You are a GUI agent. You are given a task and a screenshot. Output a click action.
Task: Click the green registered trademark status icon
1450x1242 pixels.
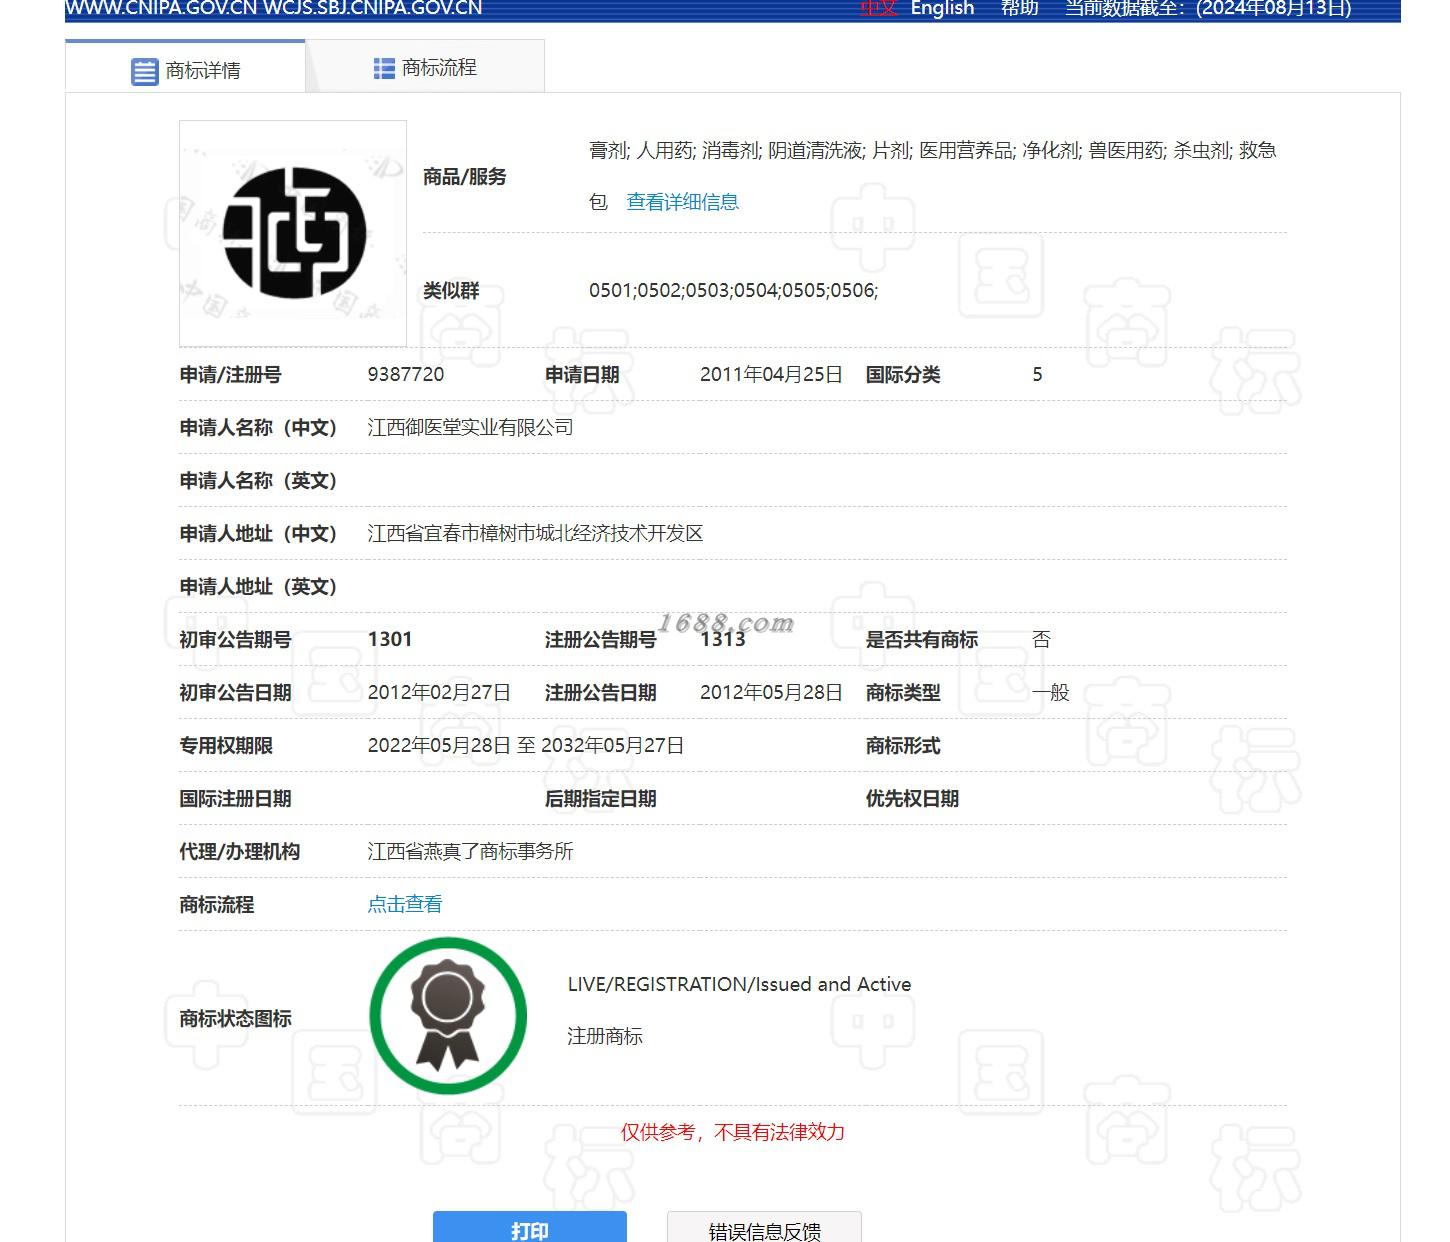tap(448, 1016)
